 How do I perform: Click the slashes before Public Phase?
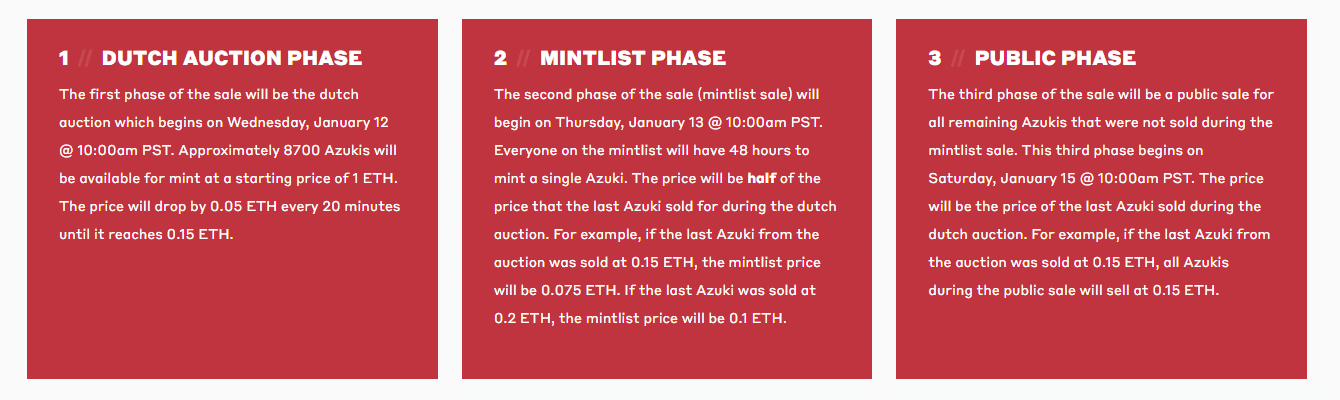[958, 58]
